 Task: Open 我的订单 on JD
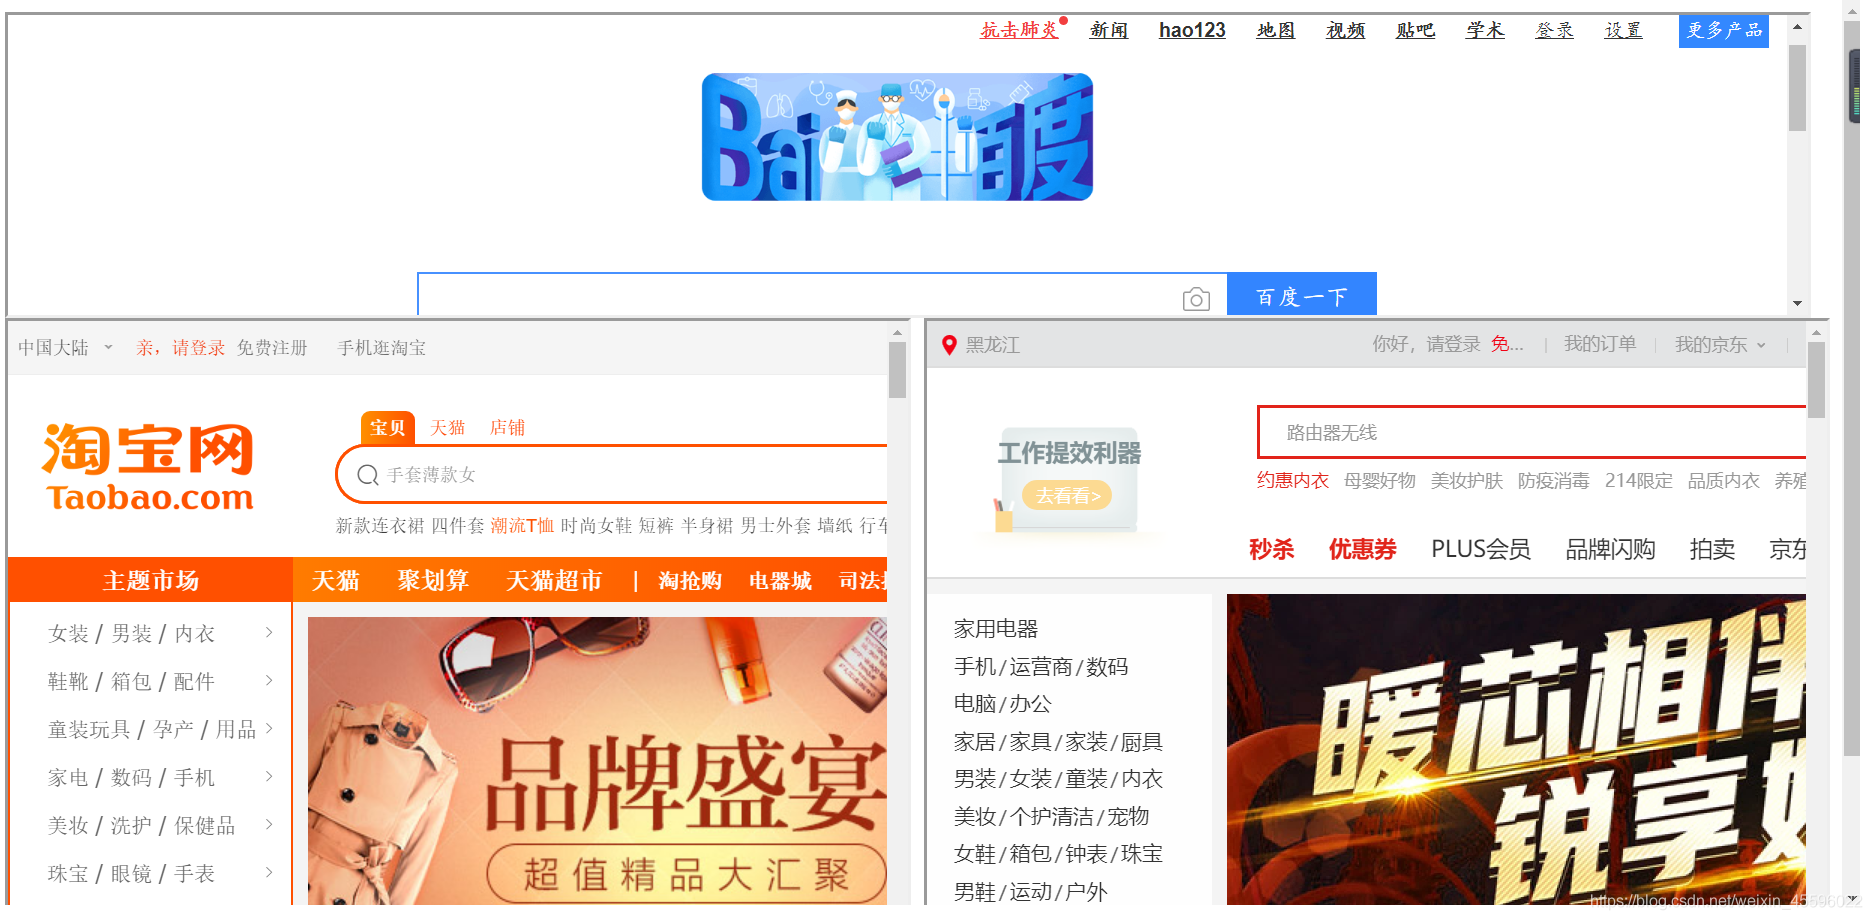pyautogui.click(x=1600, y=344)
